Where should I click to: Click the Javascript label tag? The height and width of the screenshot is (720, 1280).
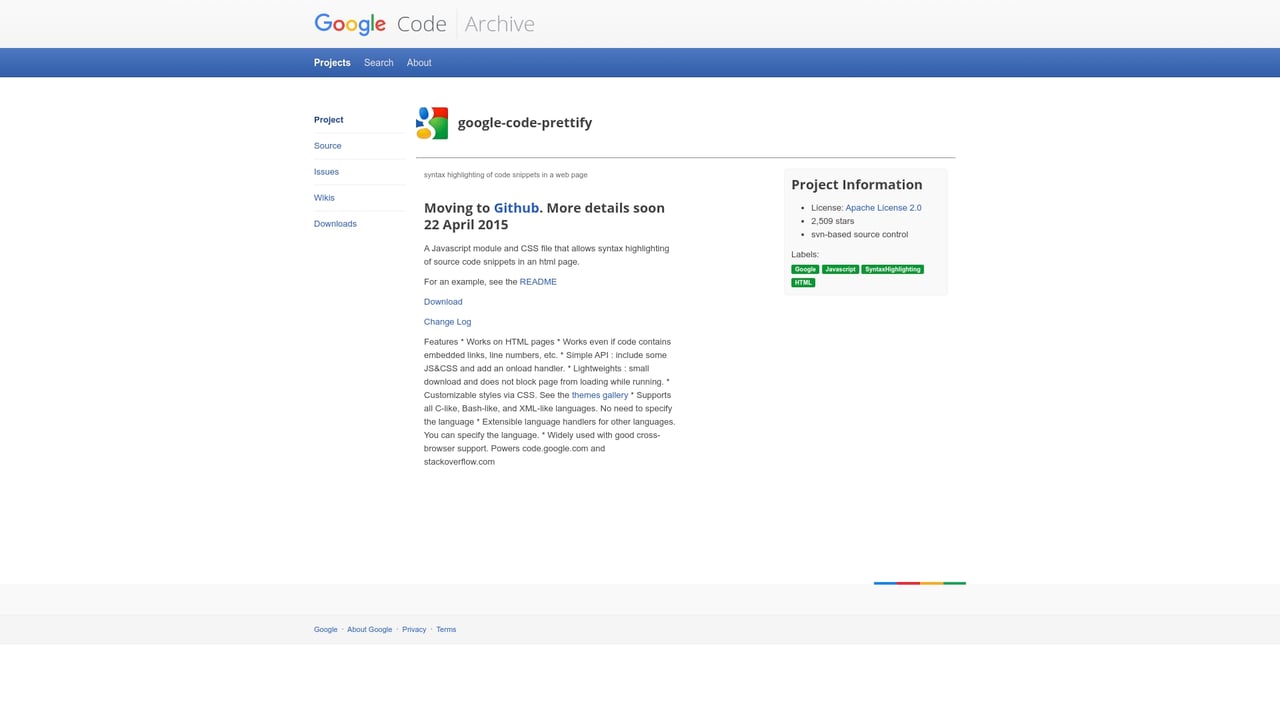tap(840, 269)
